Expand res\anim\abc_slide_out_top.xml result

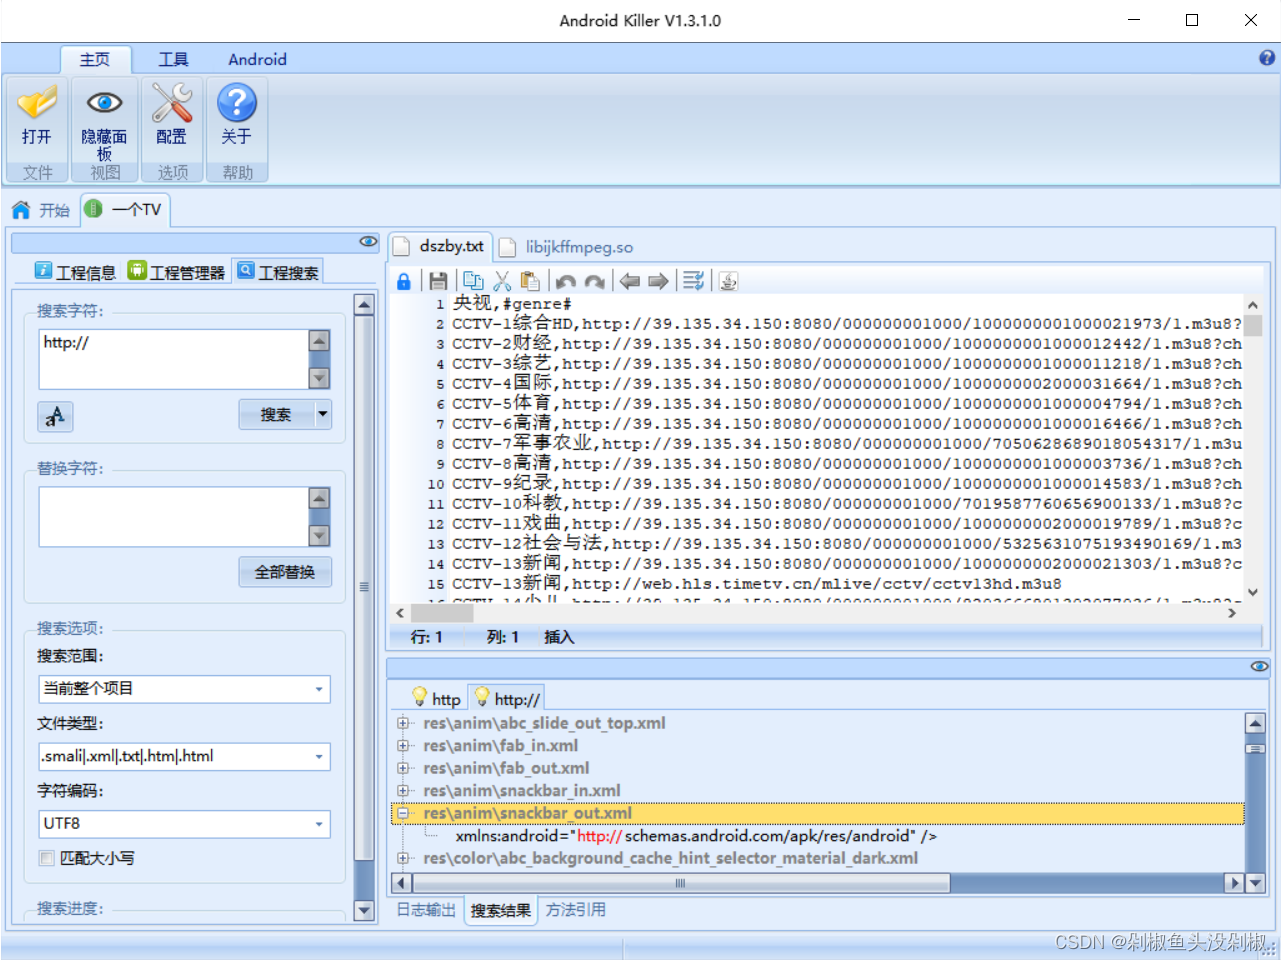pos(403,723)
